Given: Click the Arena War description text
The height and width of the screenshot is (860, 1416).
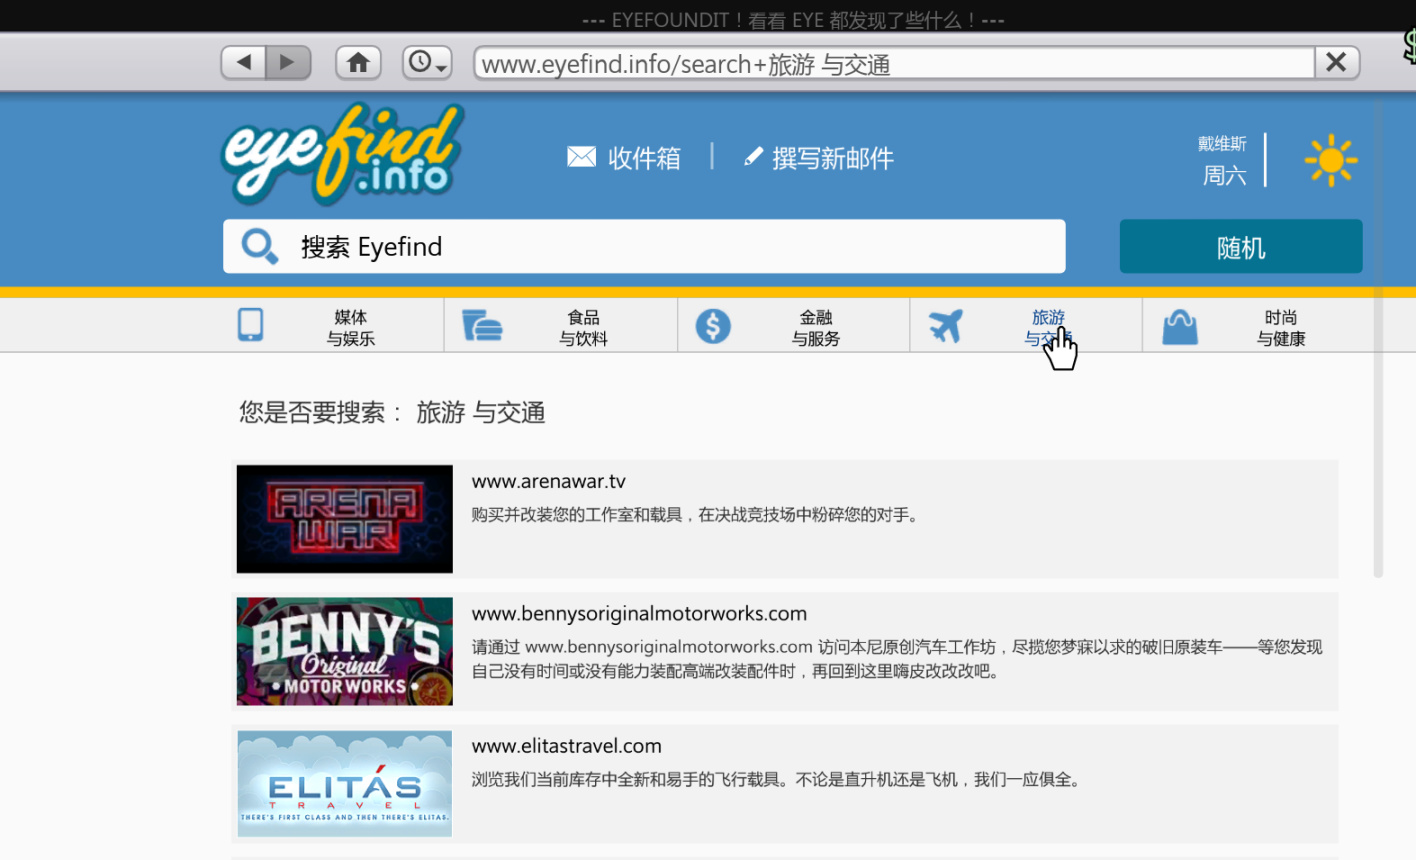Looking at the screenshot, I should pyautogui.click(x=696, y=515).
